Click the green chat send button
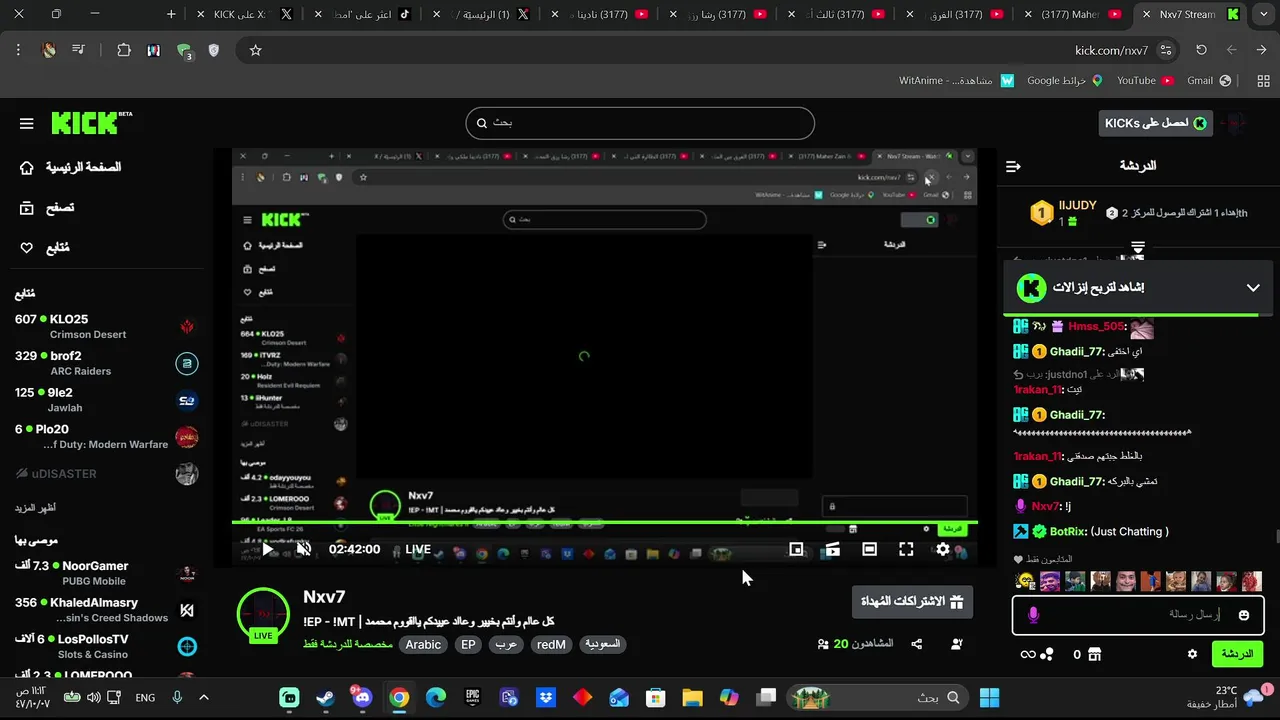The width and height of the screenshot is (1280, 720). tap(1237, 654)
